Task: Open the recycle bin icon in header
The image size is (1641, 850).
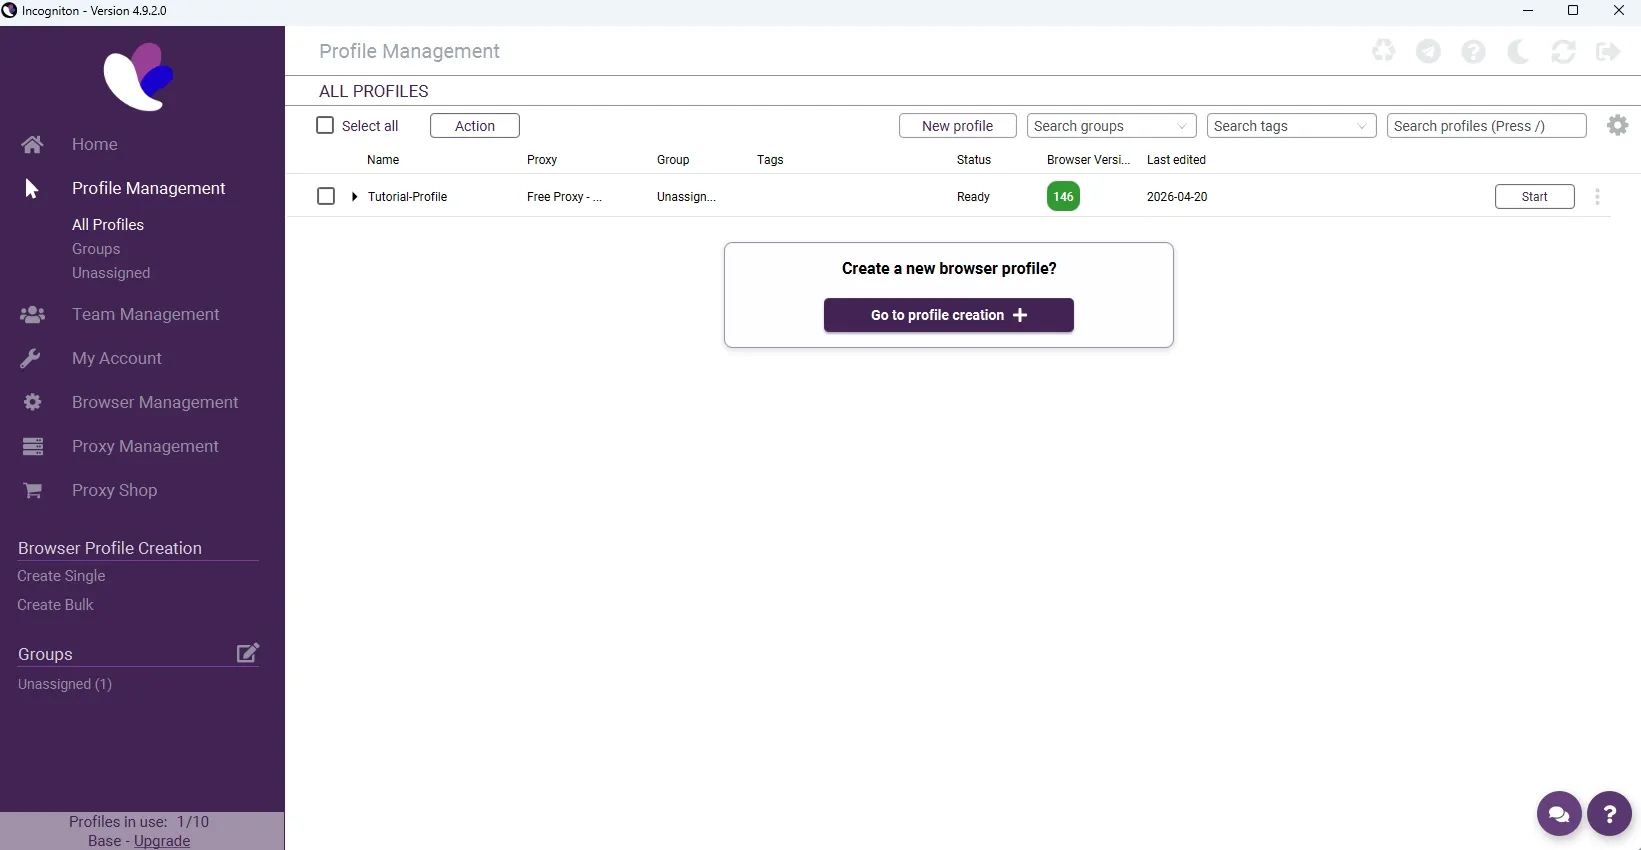Action: click(x=1383, y=51)
